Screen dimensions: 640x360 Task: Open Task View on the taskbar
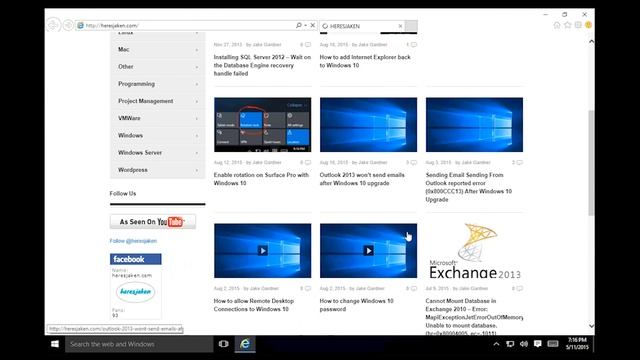click(x=223, y=344)
